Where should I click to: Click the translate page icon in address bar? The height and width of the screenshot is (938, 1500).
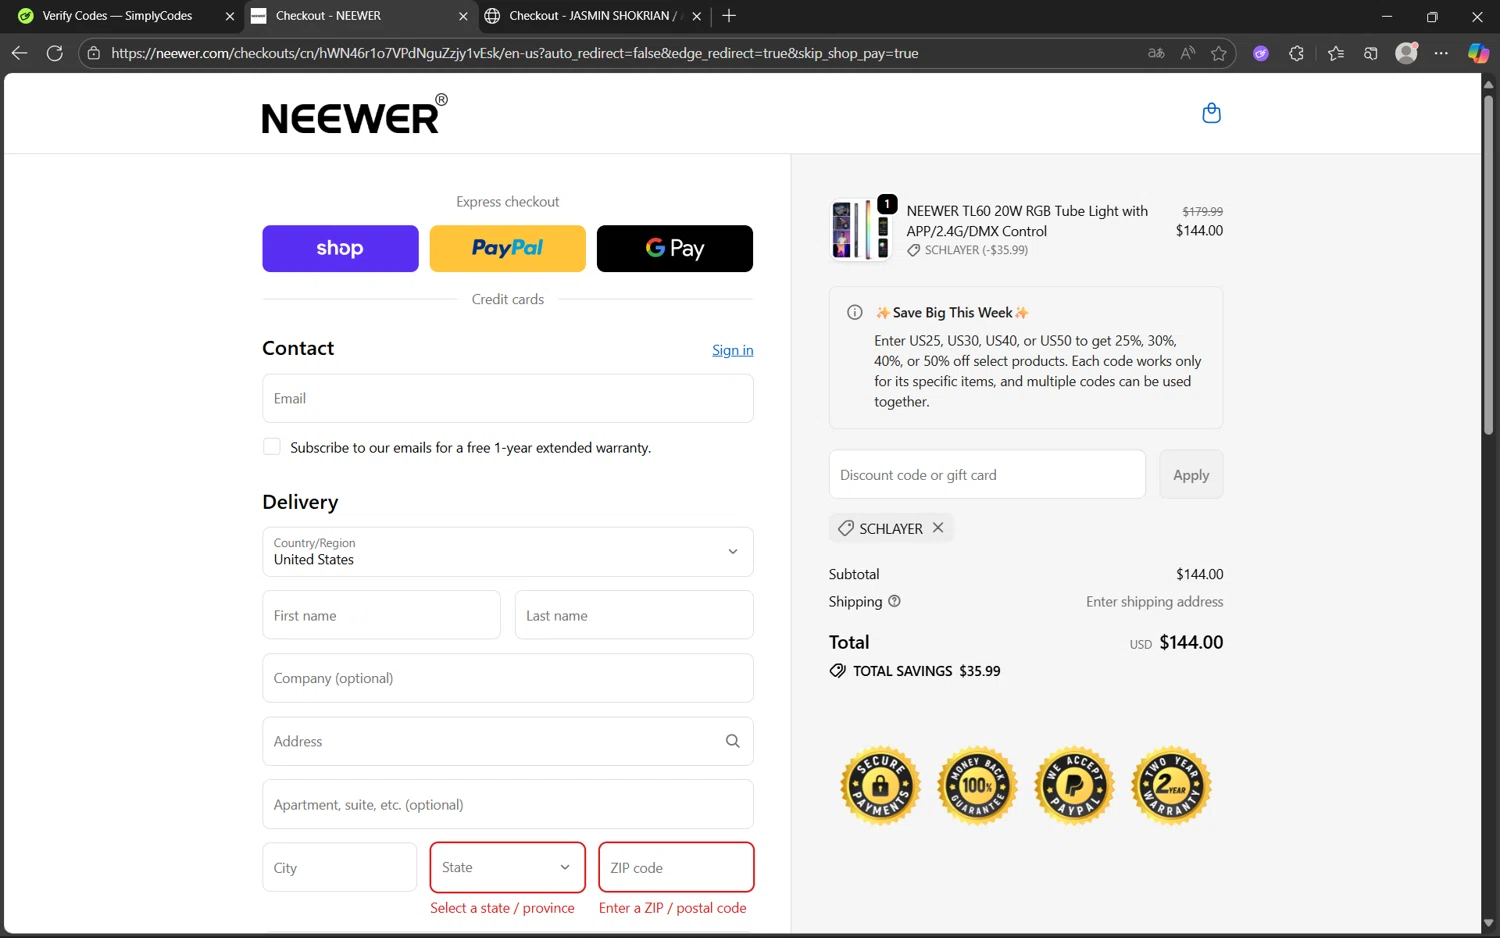click(x=1156, y=53)
